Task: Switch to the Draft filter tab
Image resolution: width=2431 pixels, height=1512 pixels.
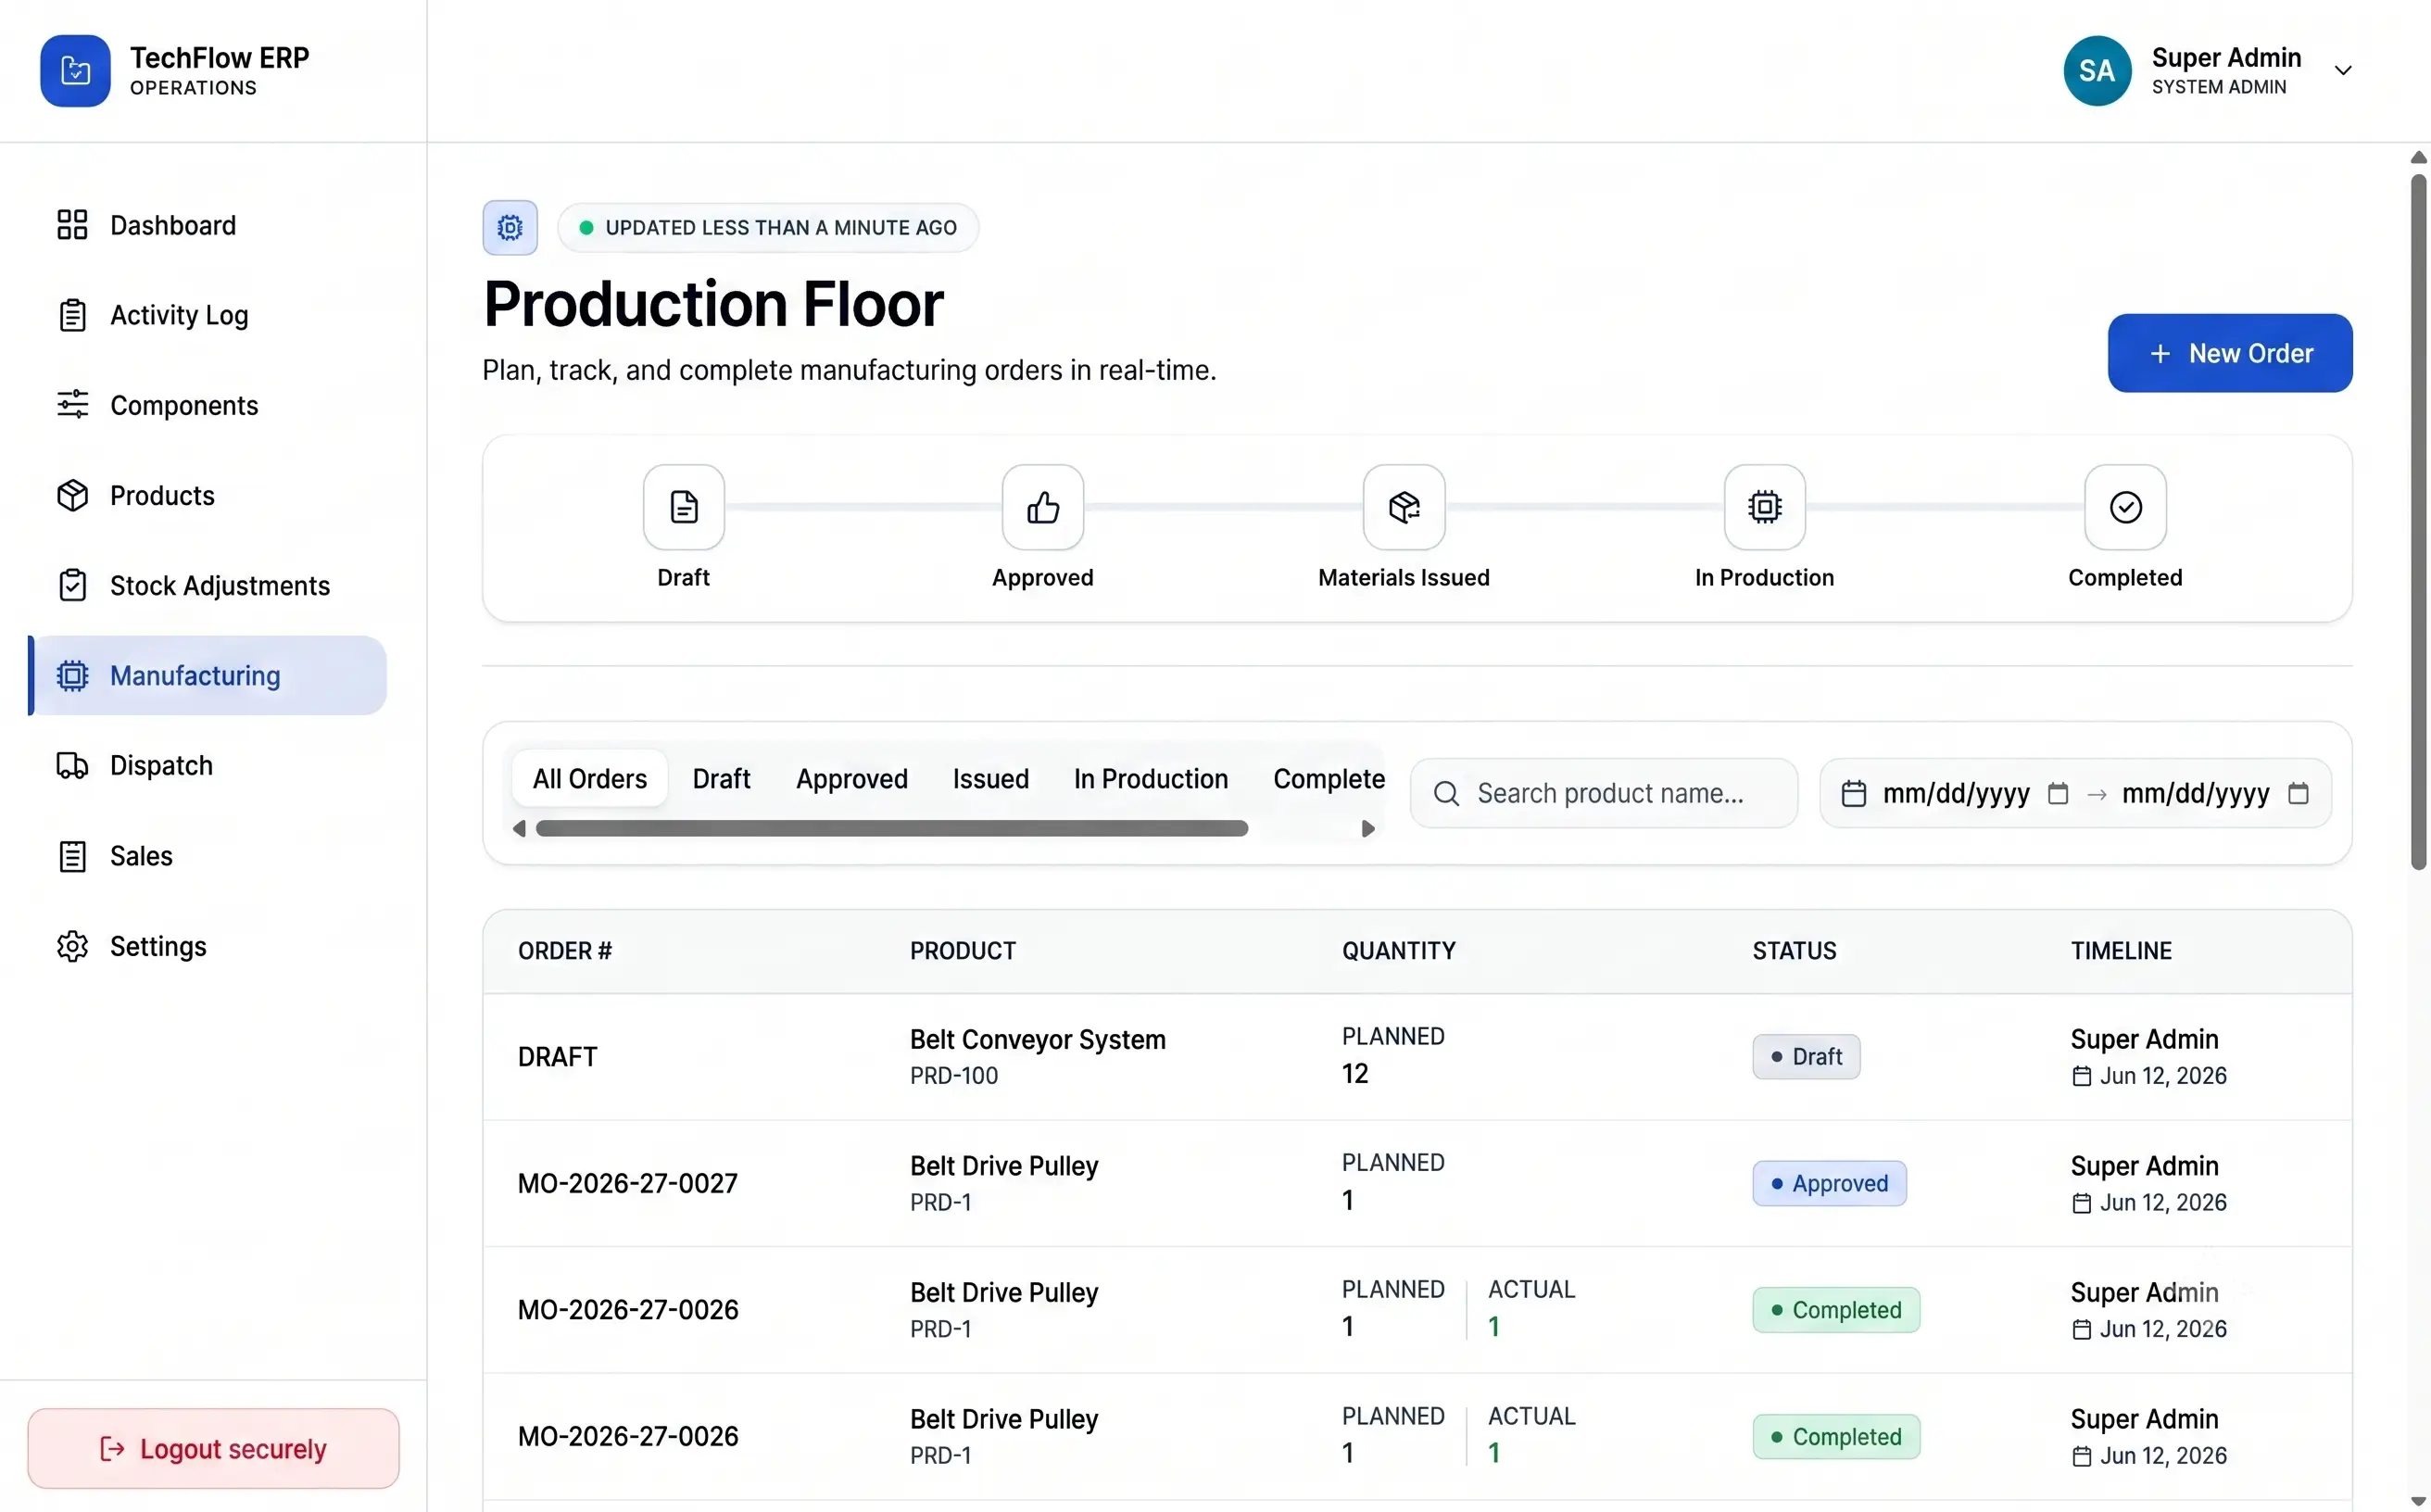Action: point(721,779)
